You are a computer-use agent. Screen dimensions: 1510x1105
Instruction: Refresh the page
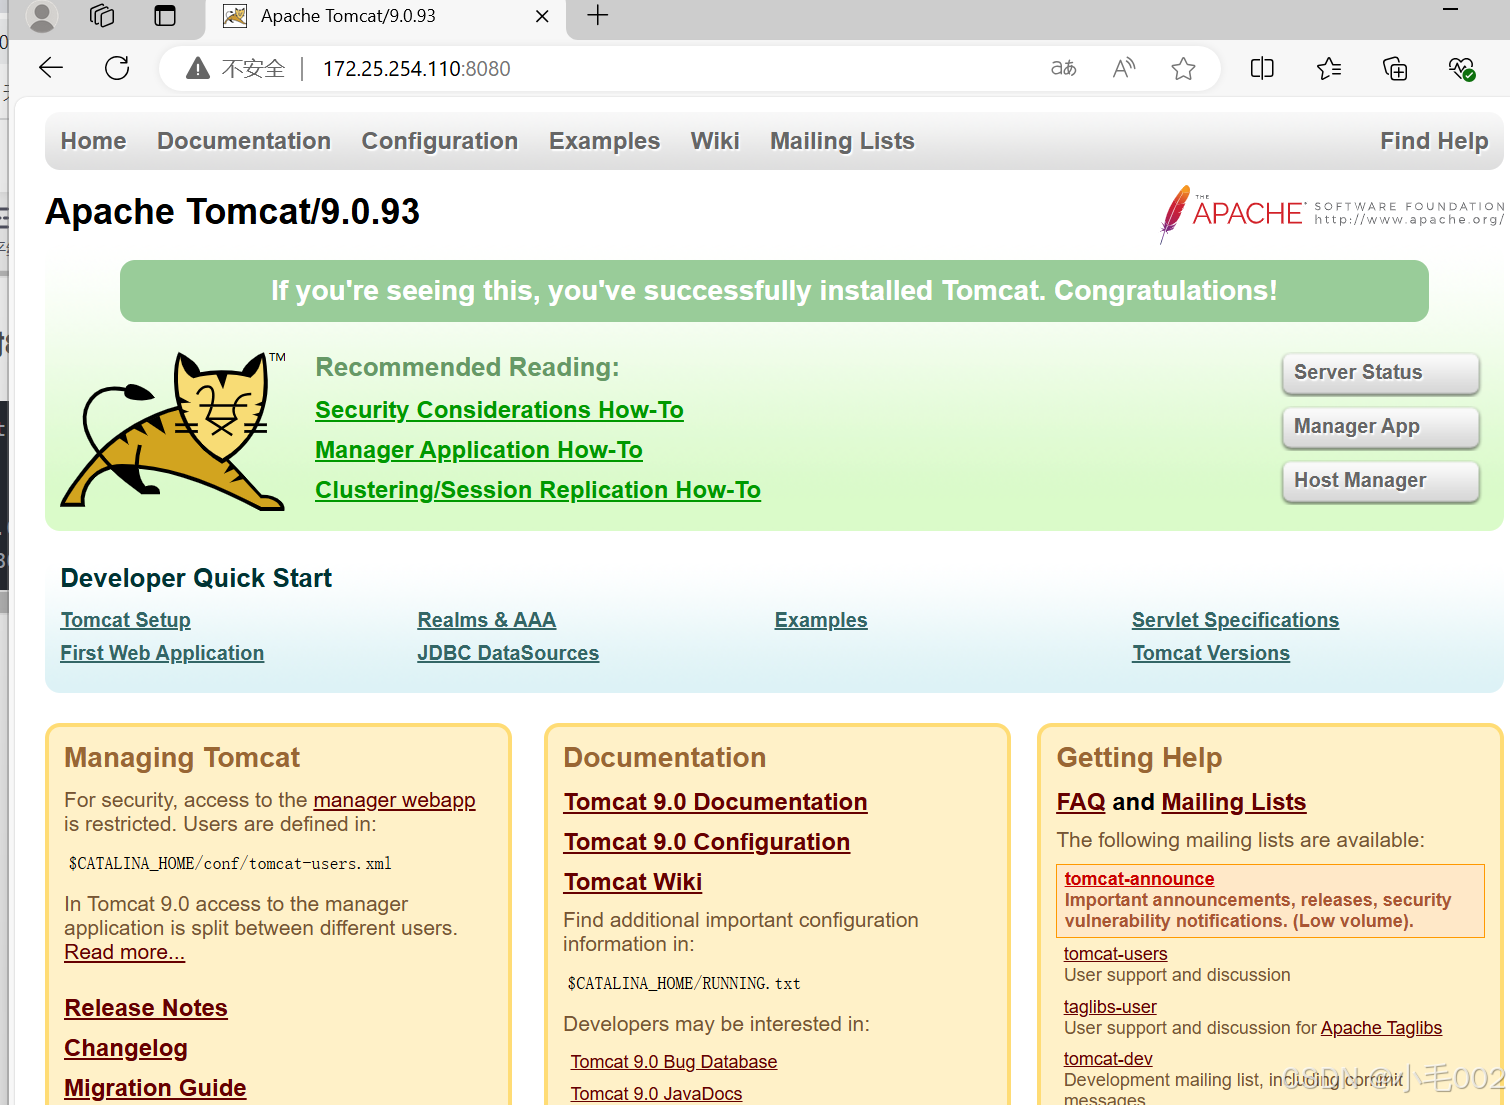pyautogui.click(x=117, y=68)
